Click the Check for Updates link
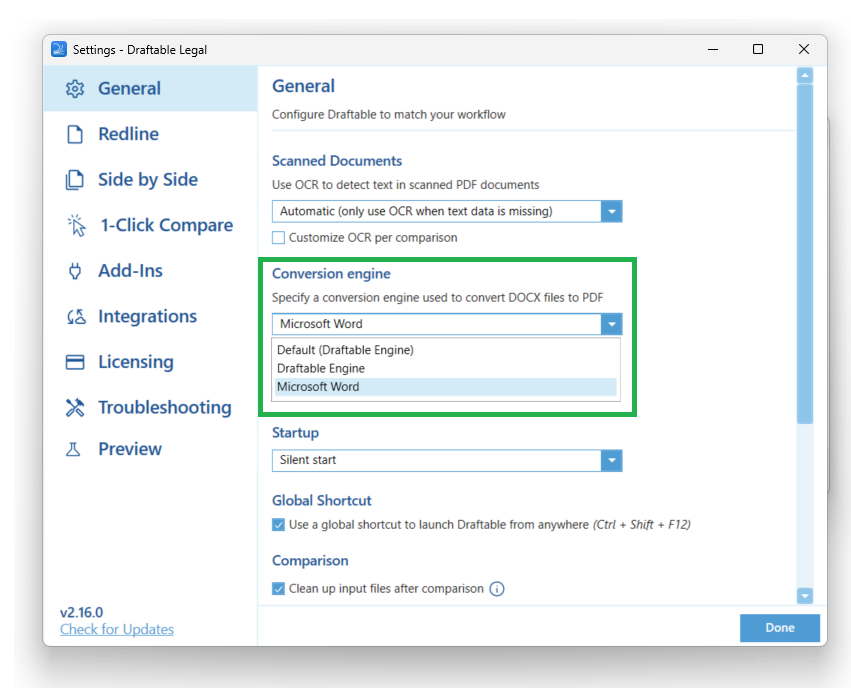Viewport: 851px width, 690px height. [x=117, y=629]
